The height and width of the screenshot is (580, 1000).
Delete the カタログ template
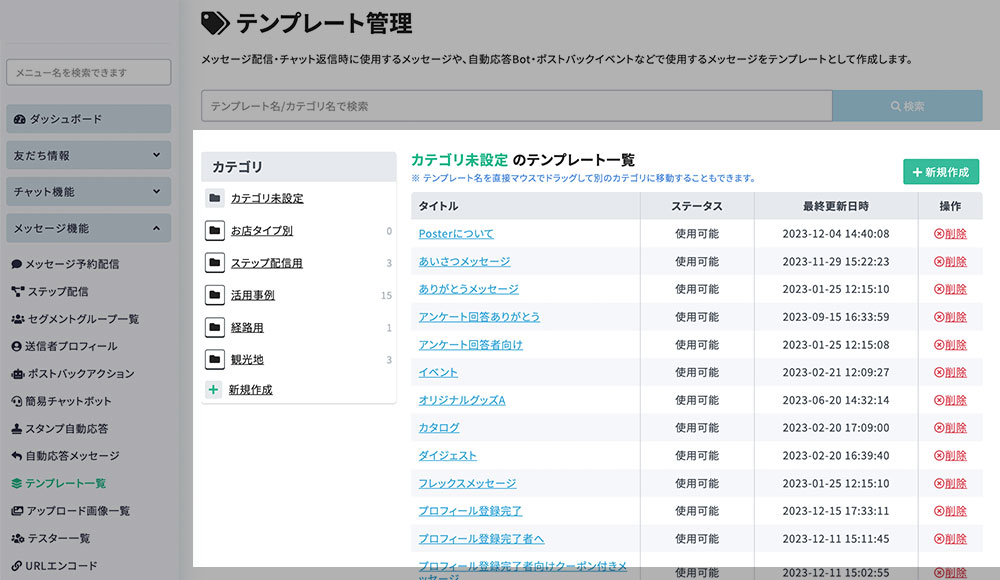coord(950,428)
